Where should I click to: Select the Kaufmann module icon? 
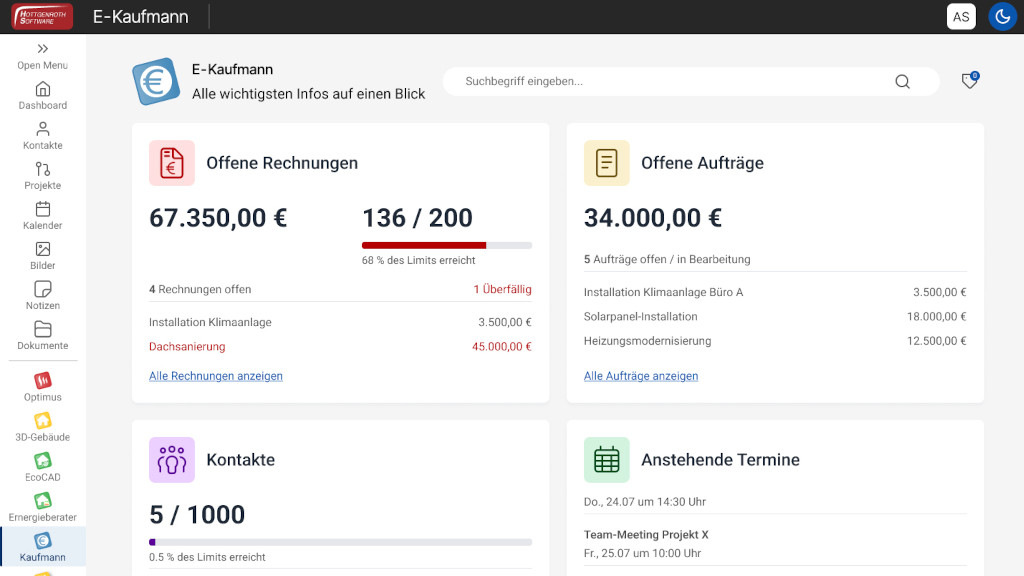point(42,546)
